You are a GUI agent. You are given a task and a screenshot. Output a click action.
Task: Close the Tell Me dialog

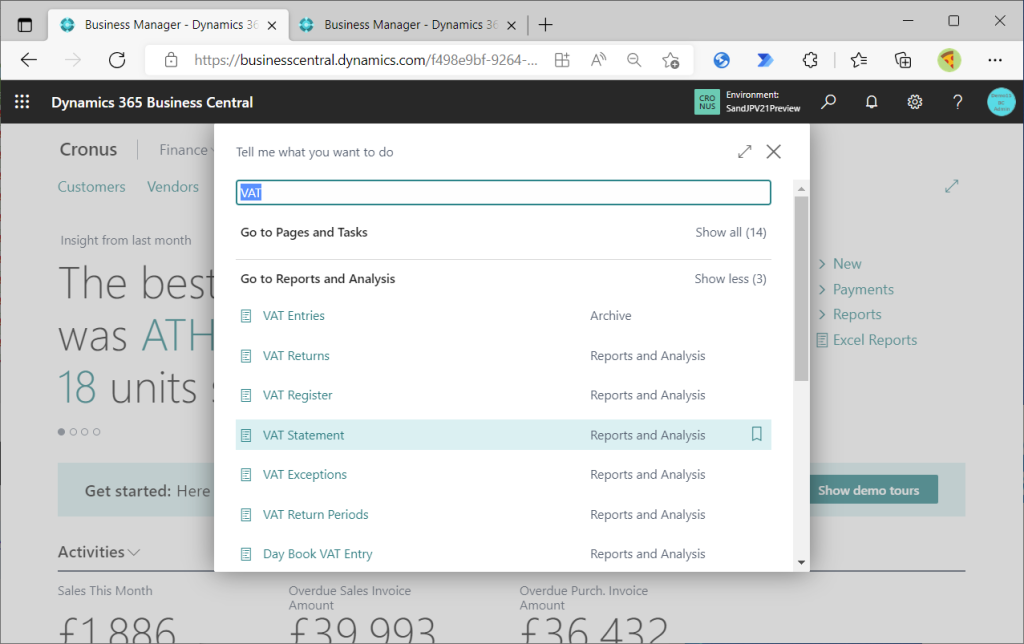point(774,152)
